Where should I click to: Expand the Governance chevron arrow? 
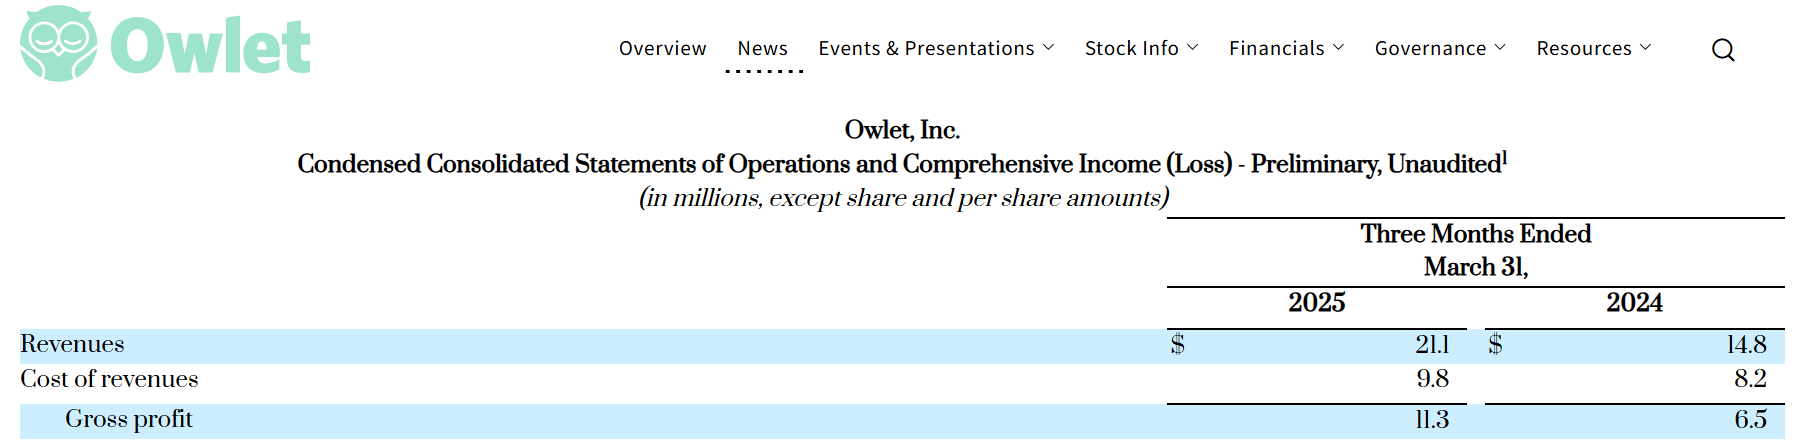tap(1500, 48)
